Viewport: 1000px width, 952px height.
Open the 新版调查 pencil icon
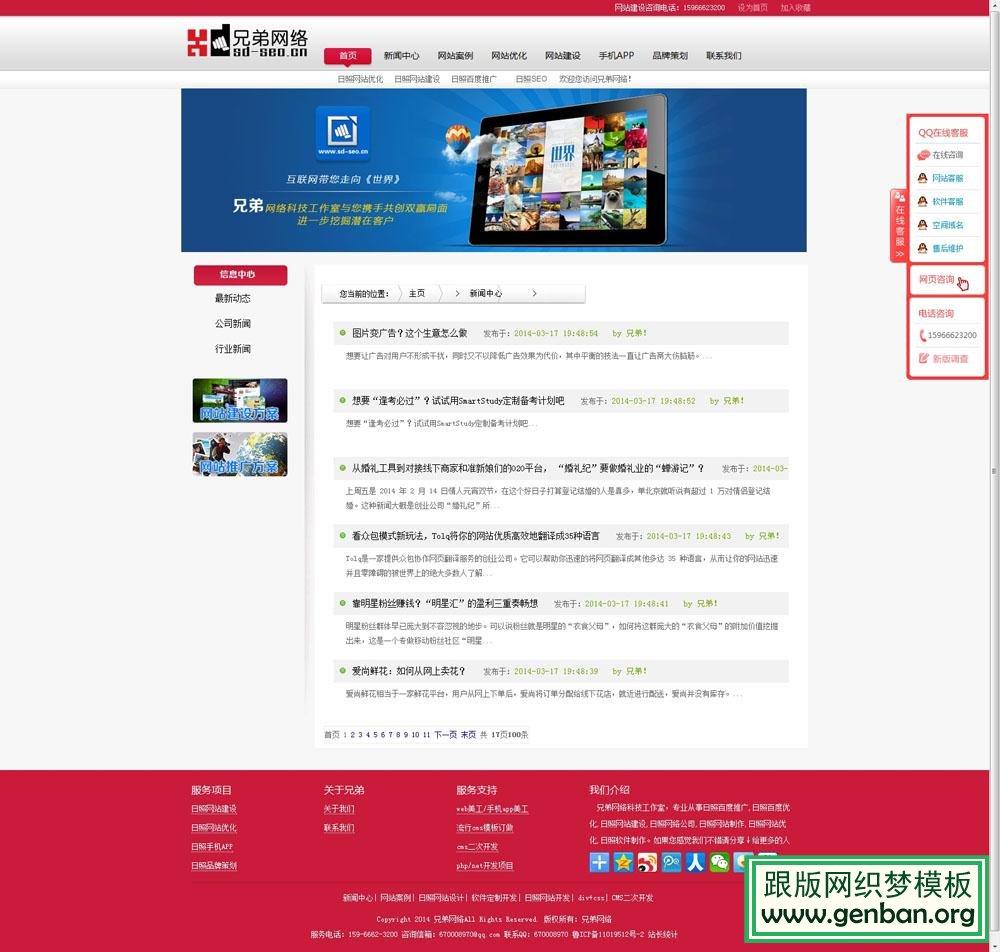[924, 358]
